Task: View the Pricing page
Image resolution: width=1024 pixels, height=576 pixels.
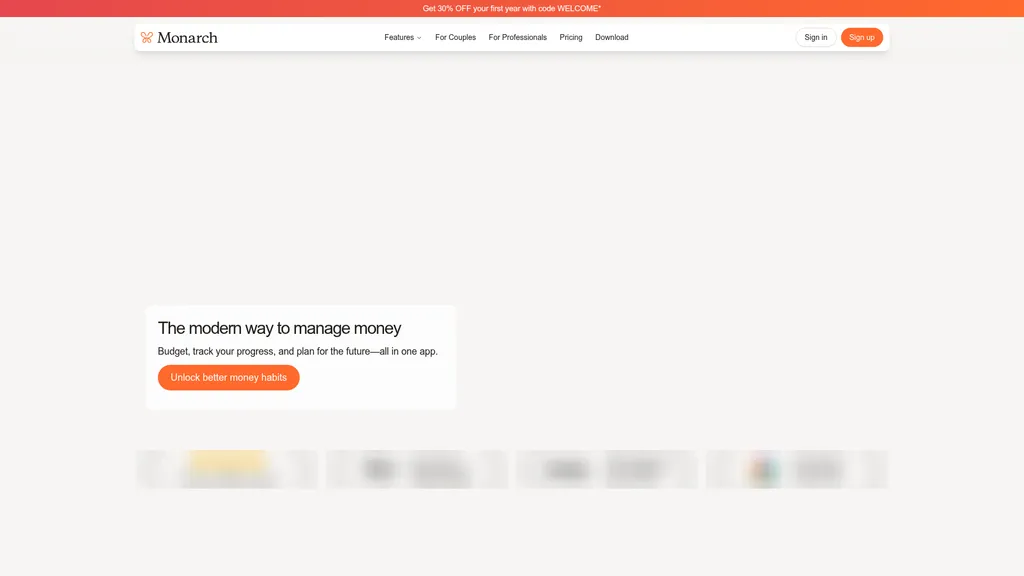Action: click(571, 37)
